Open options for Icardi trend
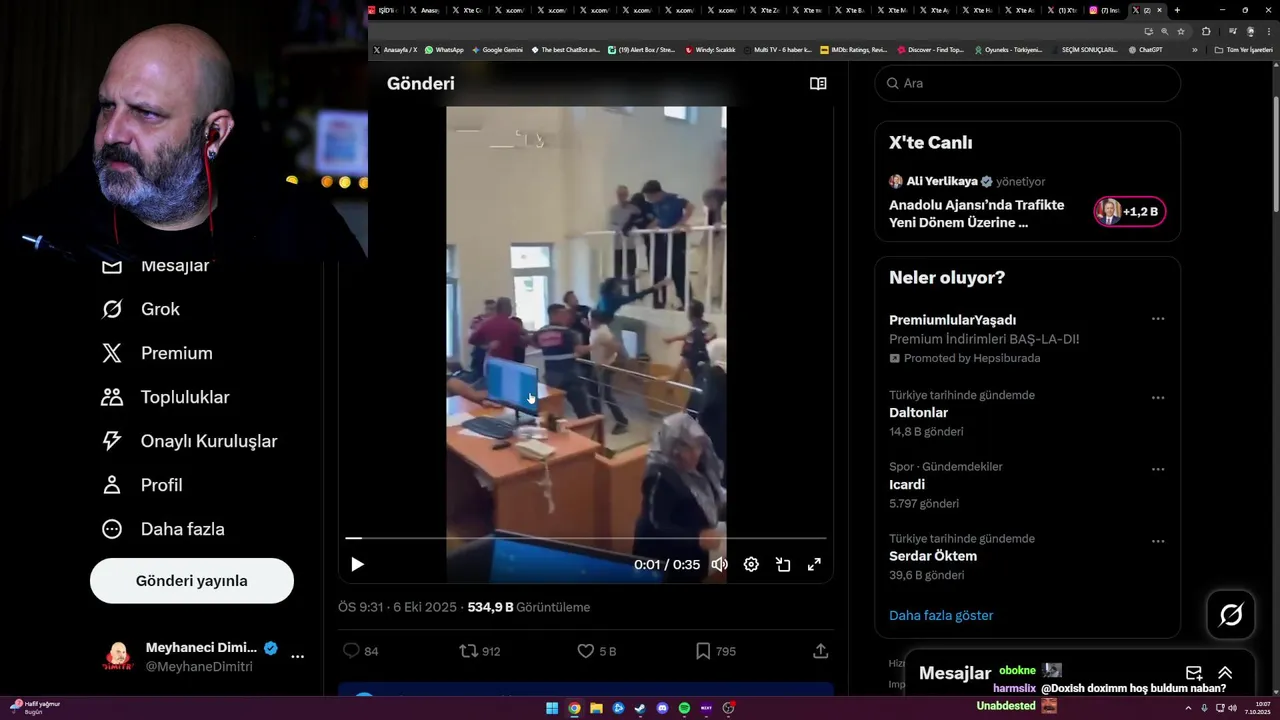1280x720 pixels. (x=1158, y=469)
